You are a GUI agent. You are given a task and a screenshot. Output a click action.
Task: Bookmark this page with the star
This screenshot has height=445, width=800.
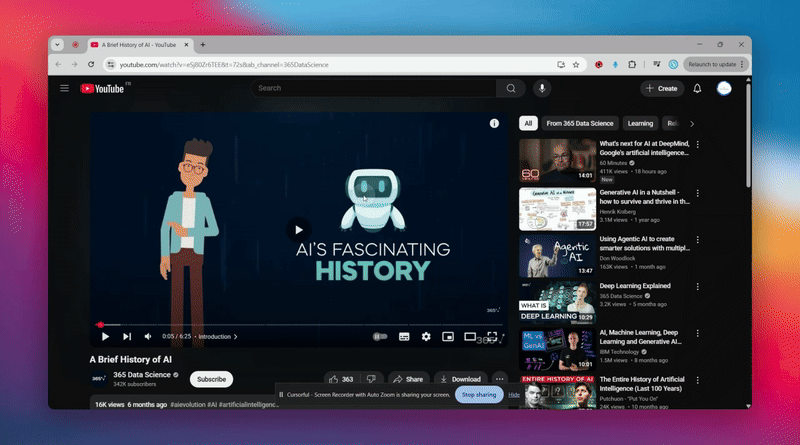(576, 64)
